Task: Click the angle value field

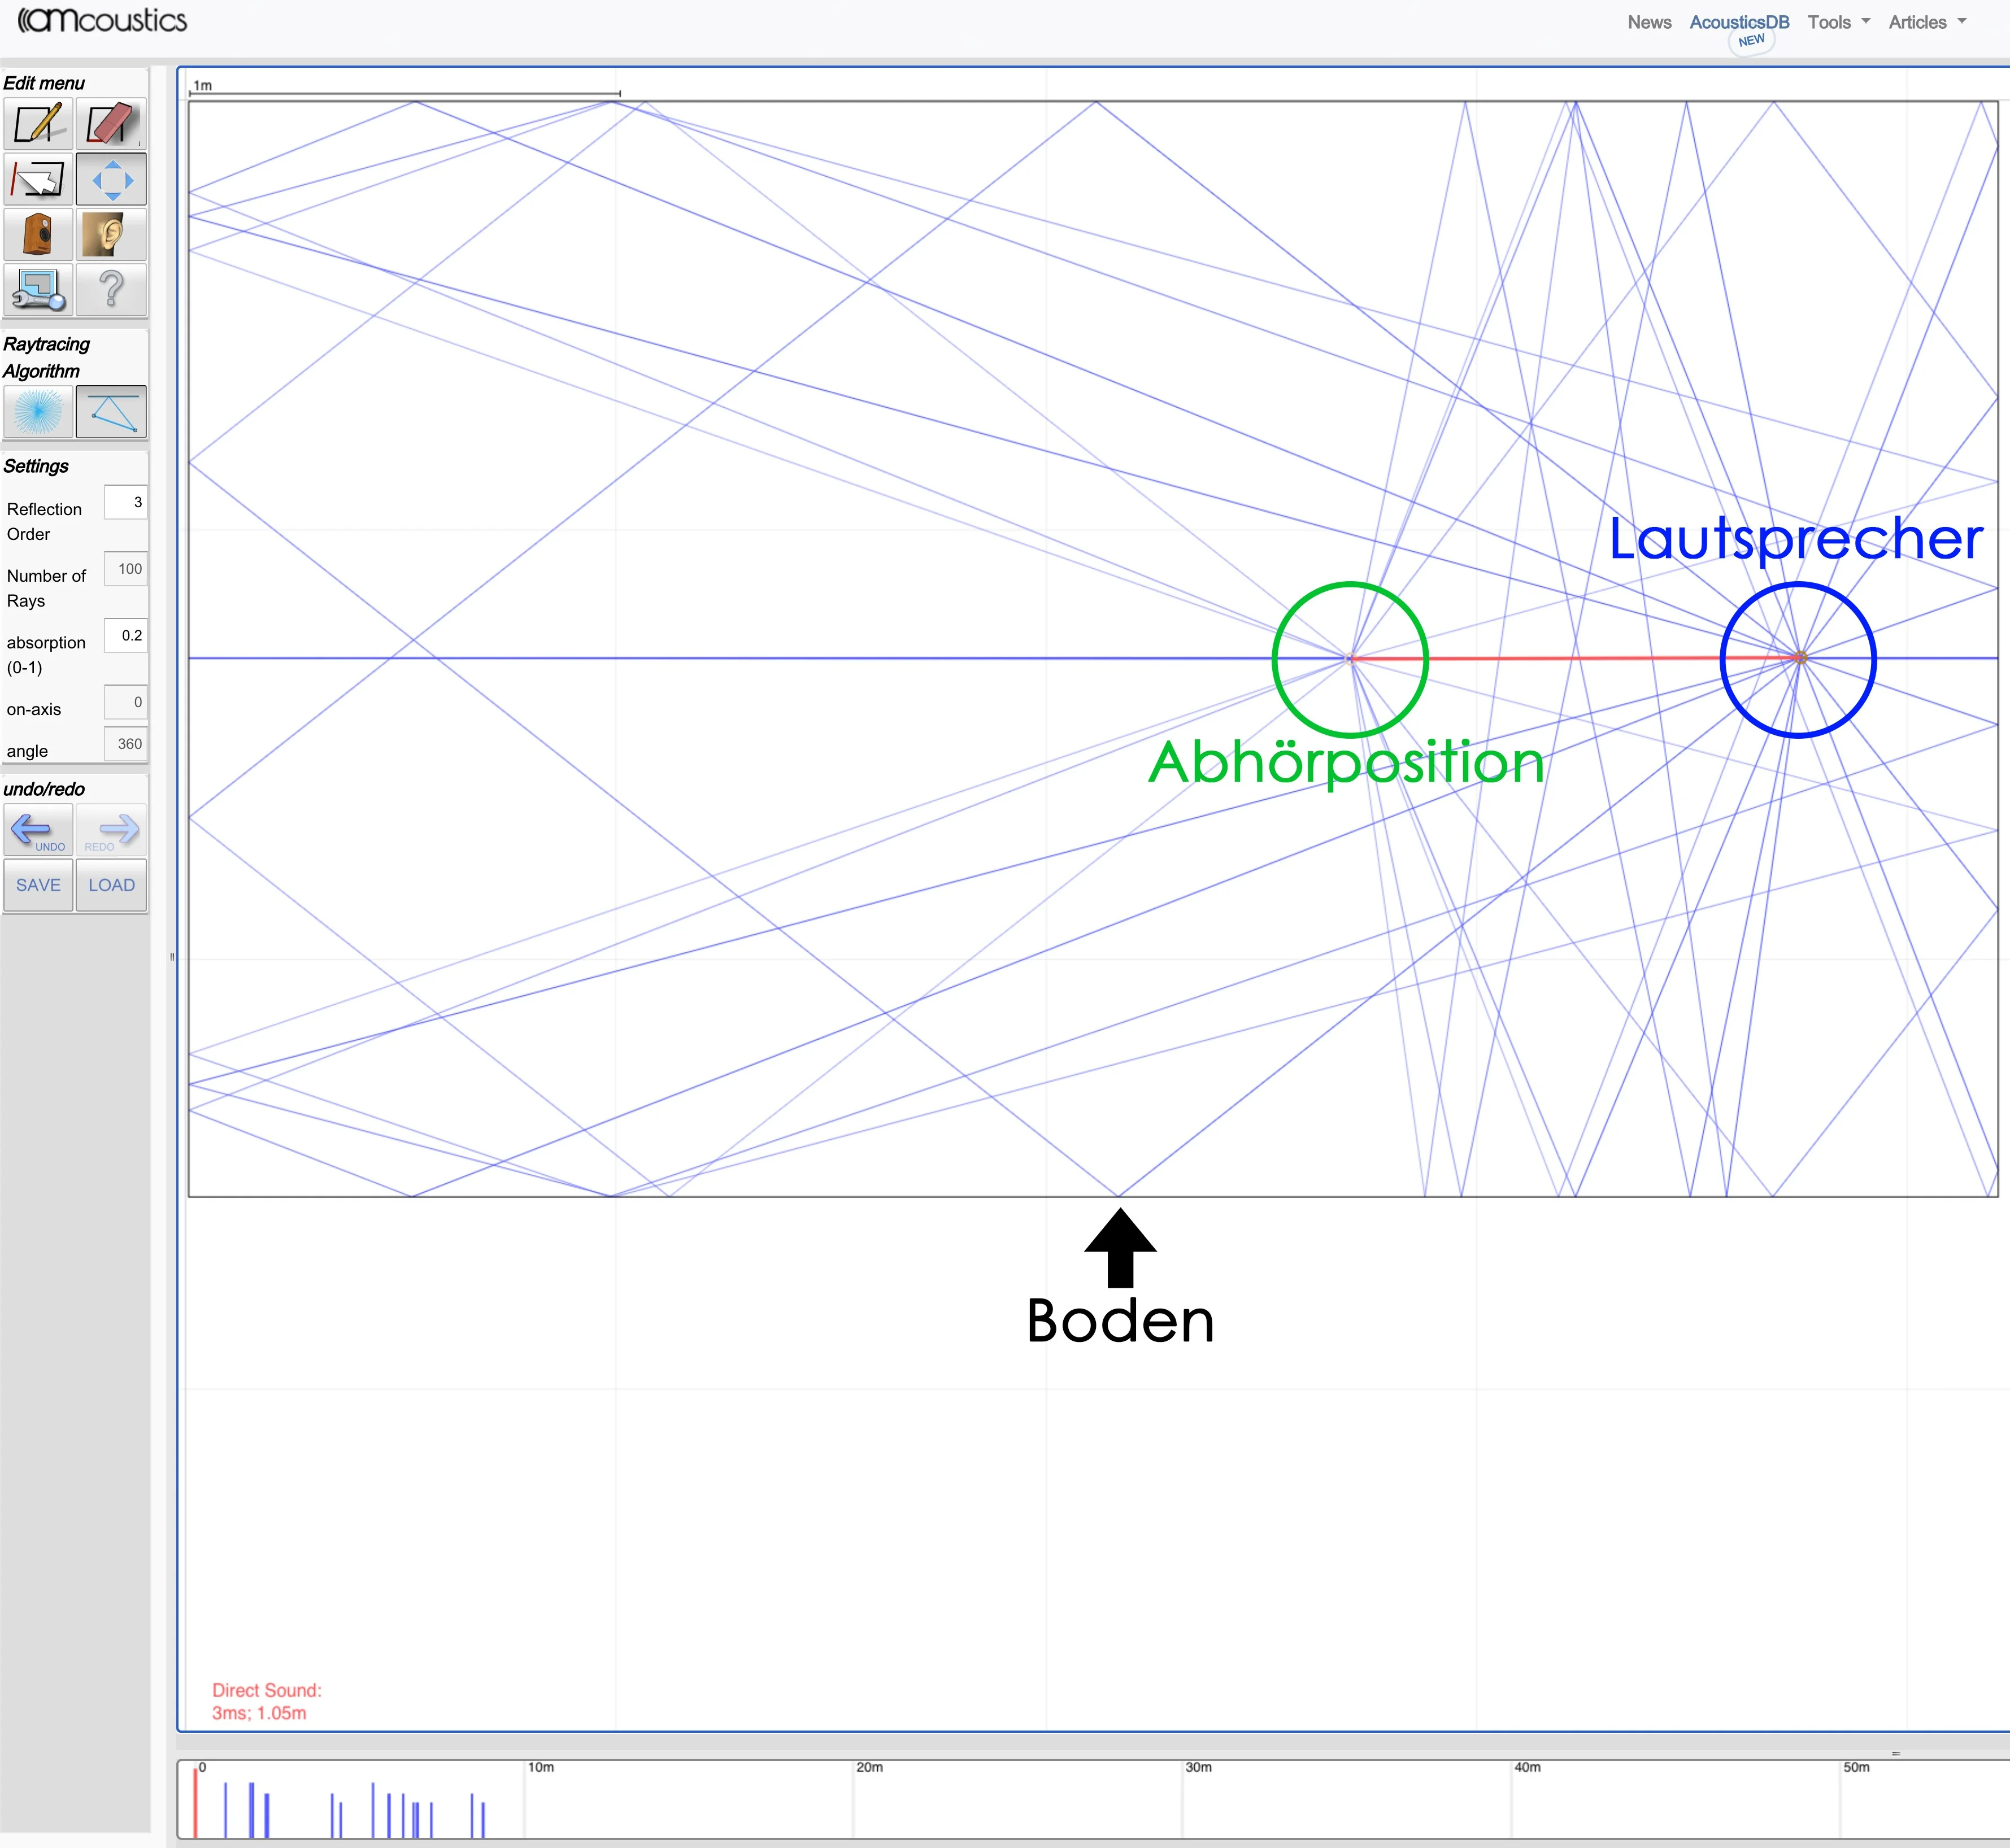Action: click(126, 744)
